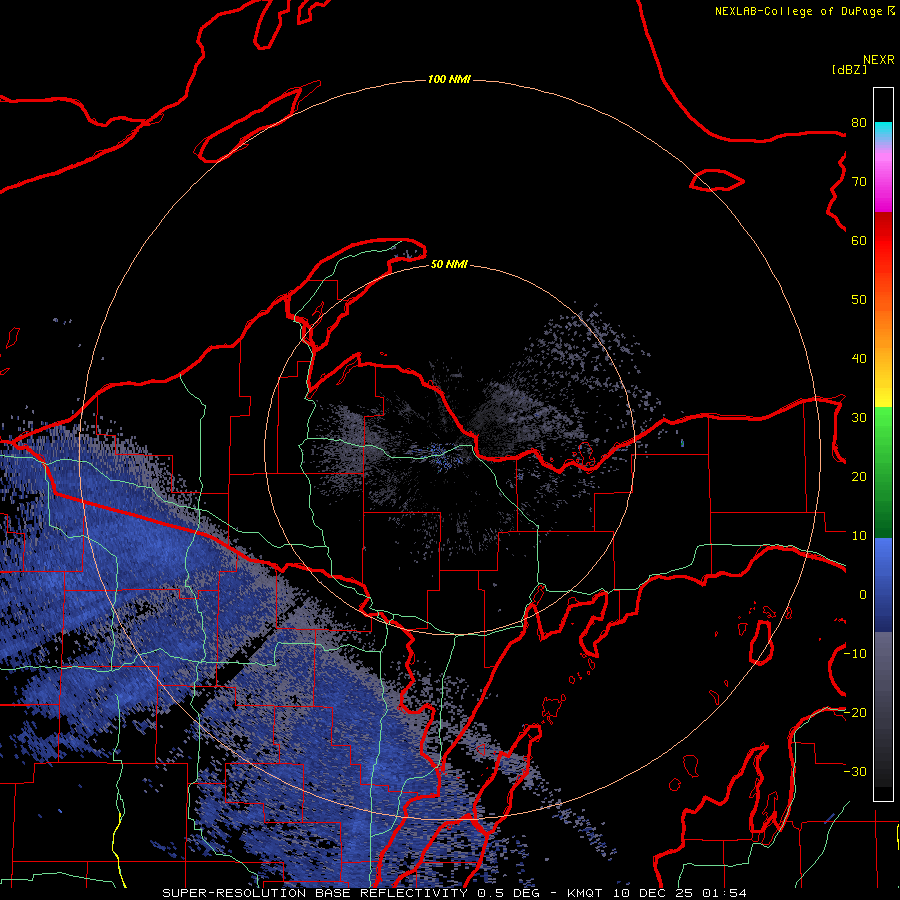Viewport: 900px width, 900px height.
Task: Click the -30 value on the dBZ scale
Action: (x=855, y=771)
